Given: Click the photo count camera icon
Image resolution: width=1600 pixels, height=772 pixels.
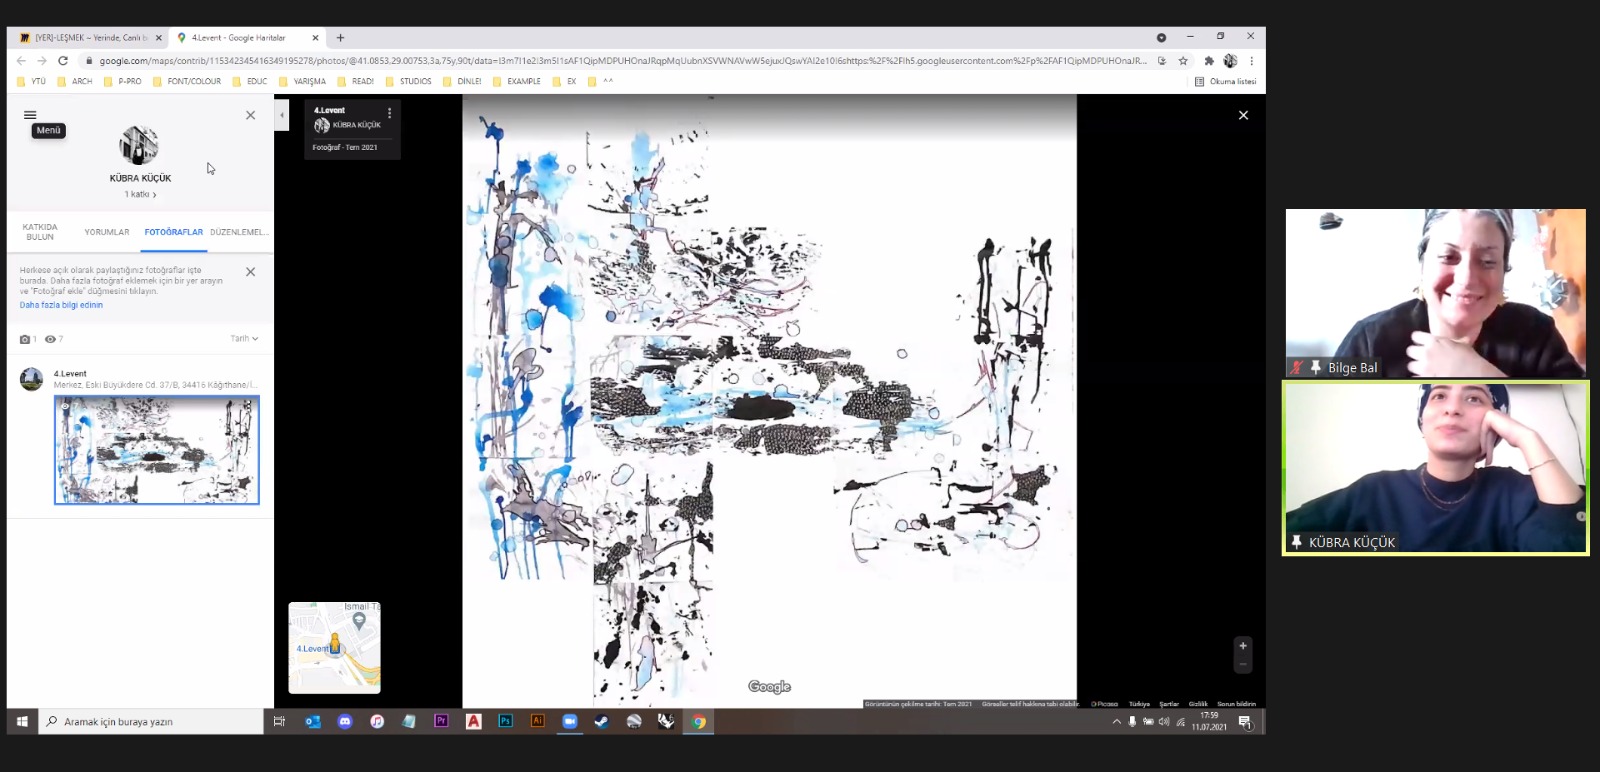Looking at the screenshot, I should 25,339.
